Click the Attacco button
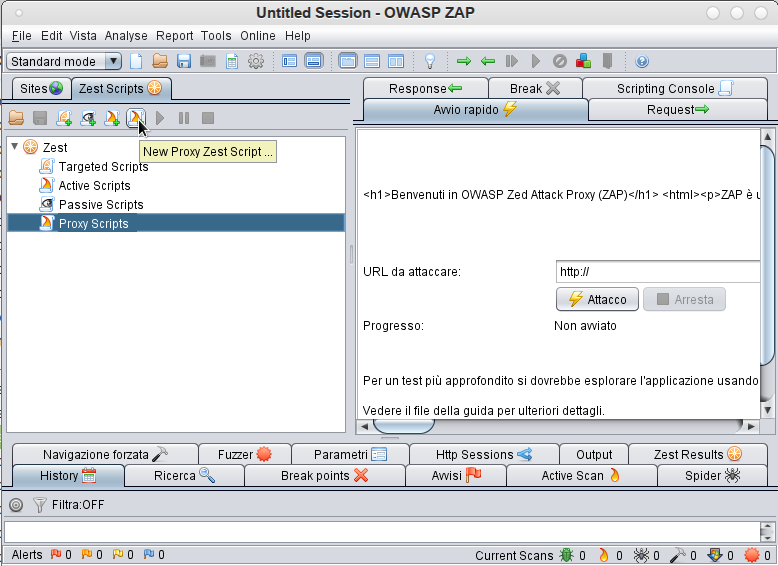778x566 pixels. [597, 299]
